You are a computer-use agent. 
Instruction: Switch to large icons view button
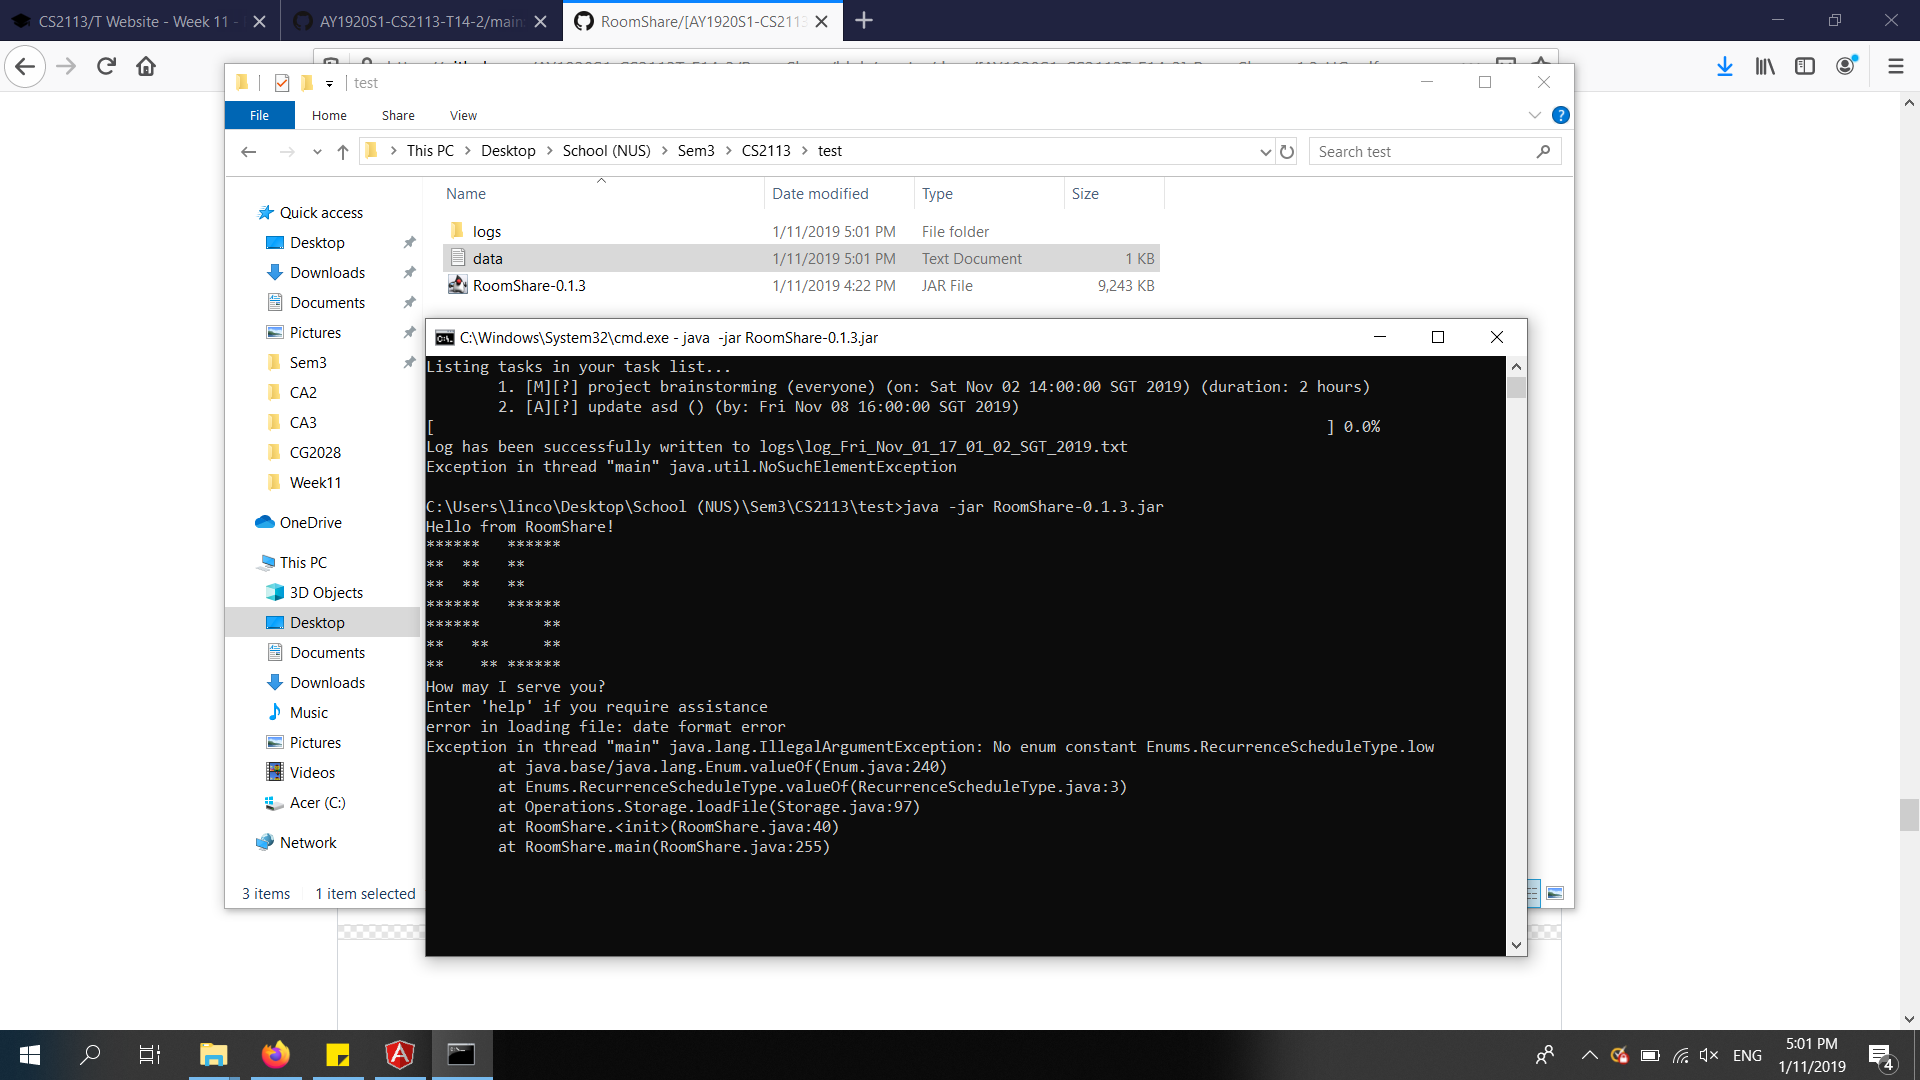[x=1555, y=893]
